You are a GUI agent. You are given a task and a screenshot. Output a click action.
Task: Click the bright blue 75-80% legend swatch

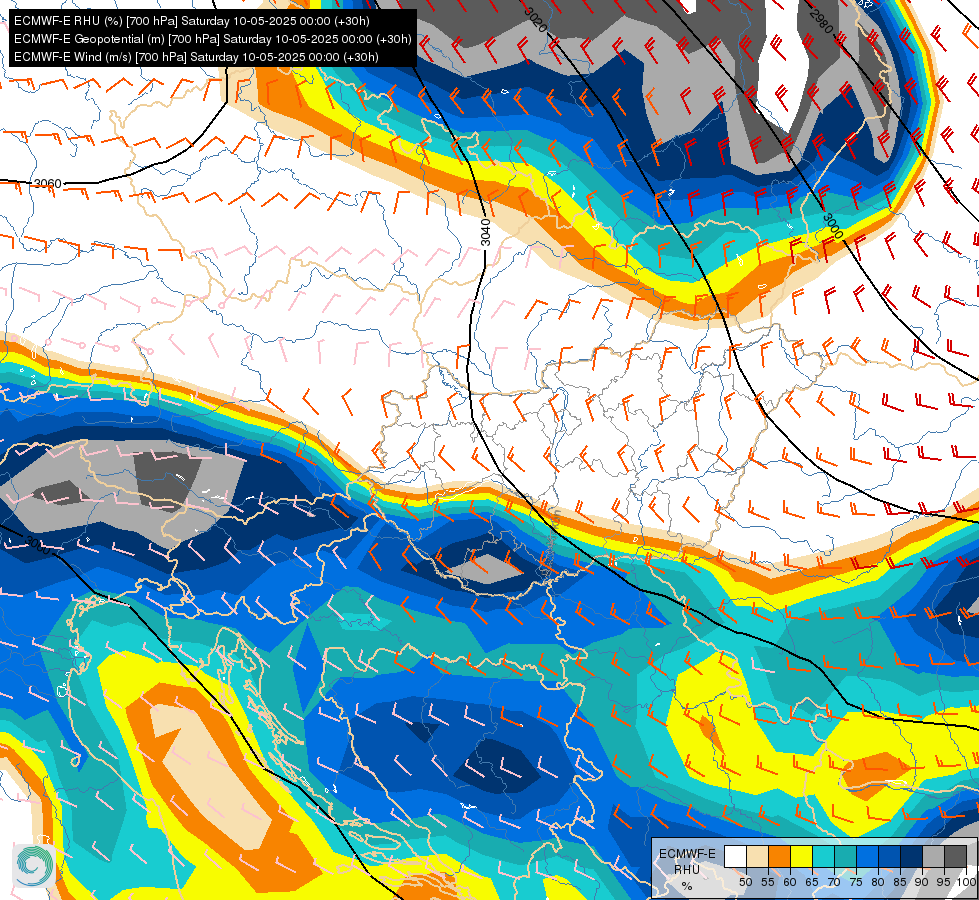[x=868, y=856]
